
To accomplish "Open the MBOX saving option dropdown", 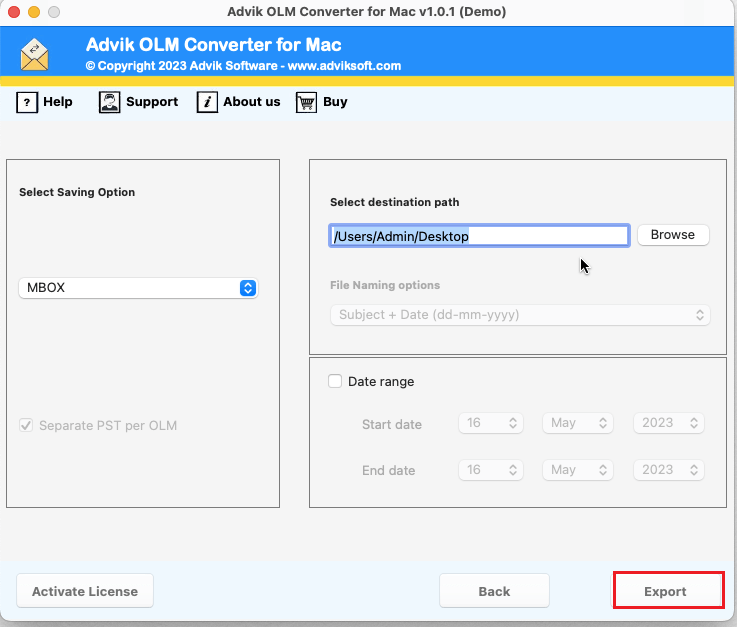I will pyautogui.click(x=138, y=288).
